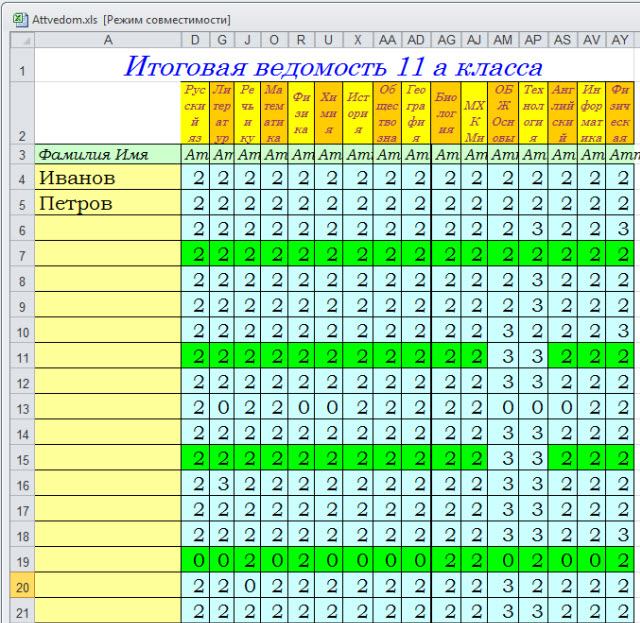Select row 1 header
The width and height of the screenshot is (640, 623).
coord(22,67)
